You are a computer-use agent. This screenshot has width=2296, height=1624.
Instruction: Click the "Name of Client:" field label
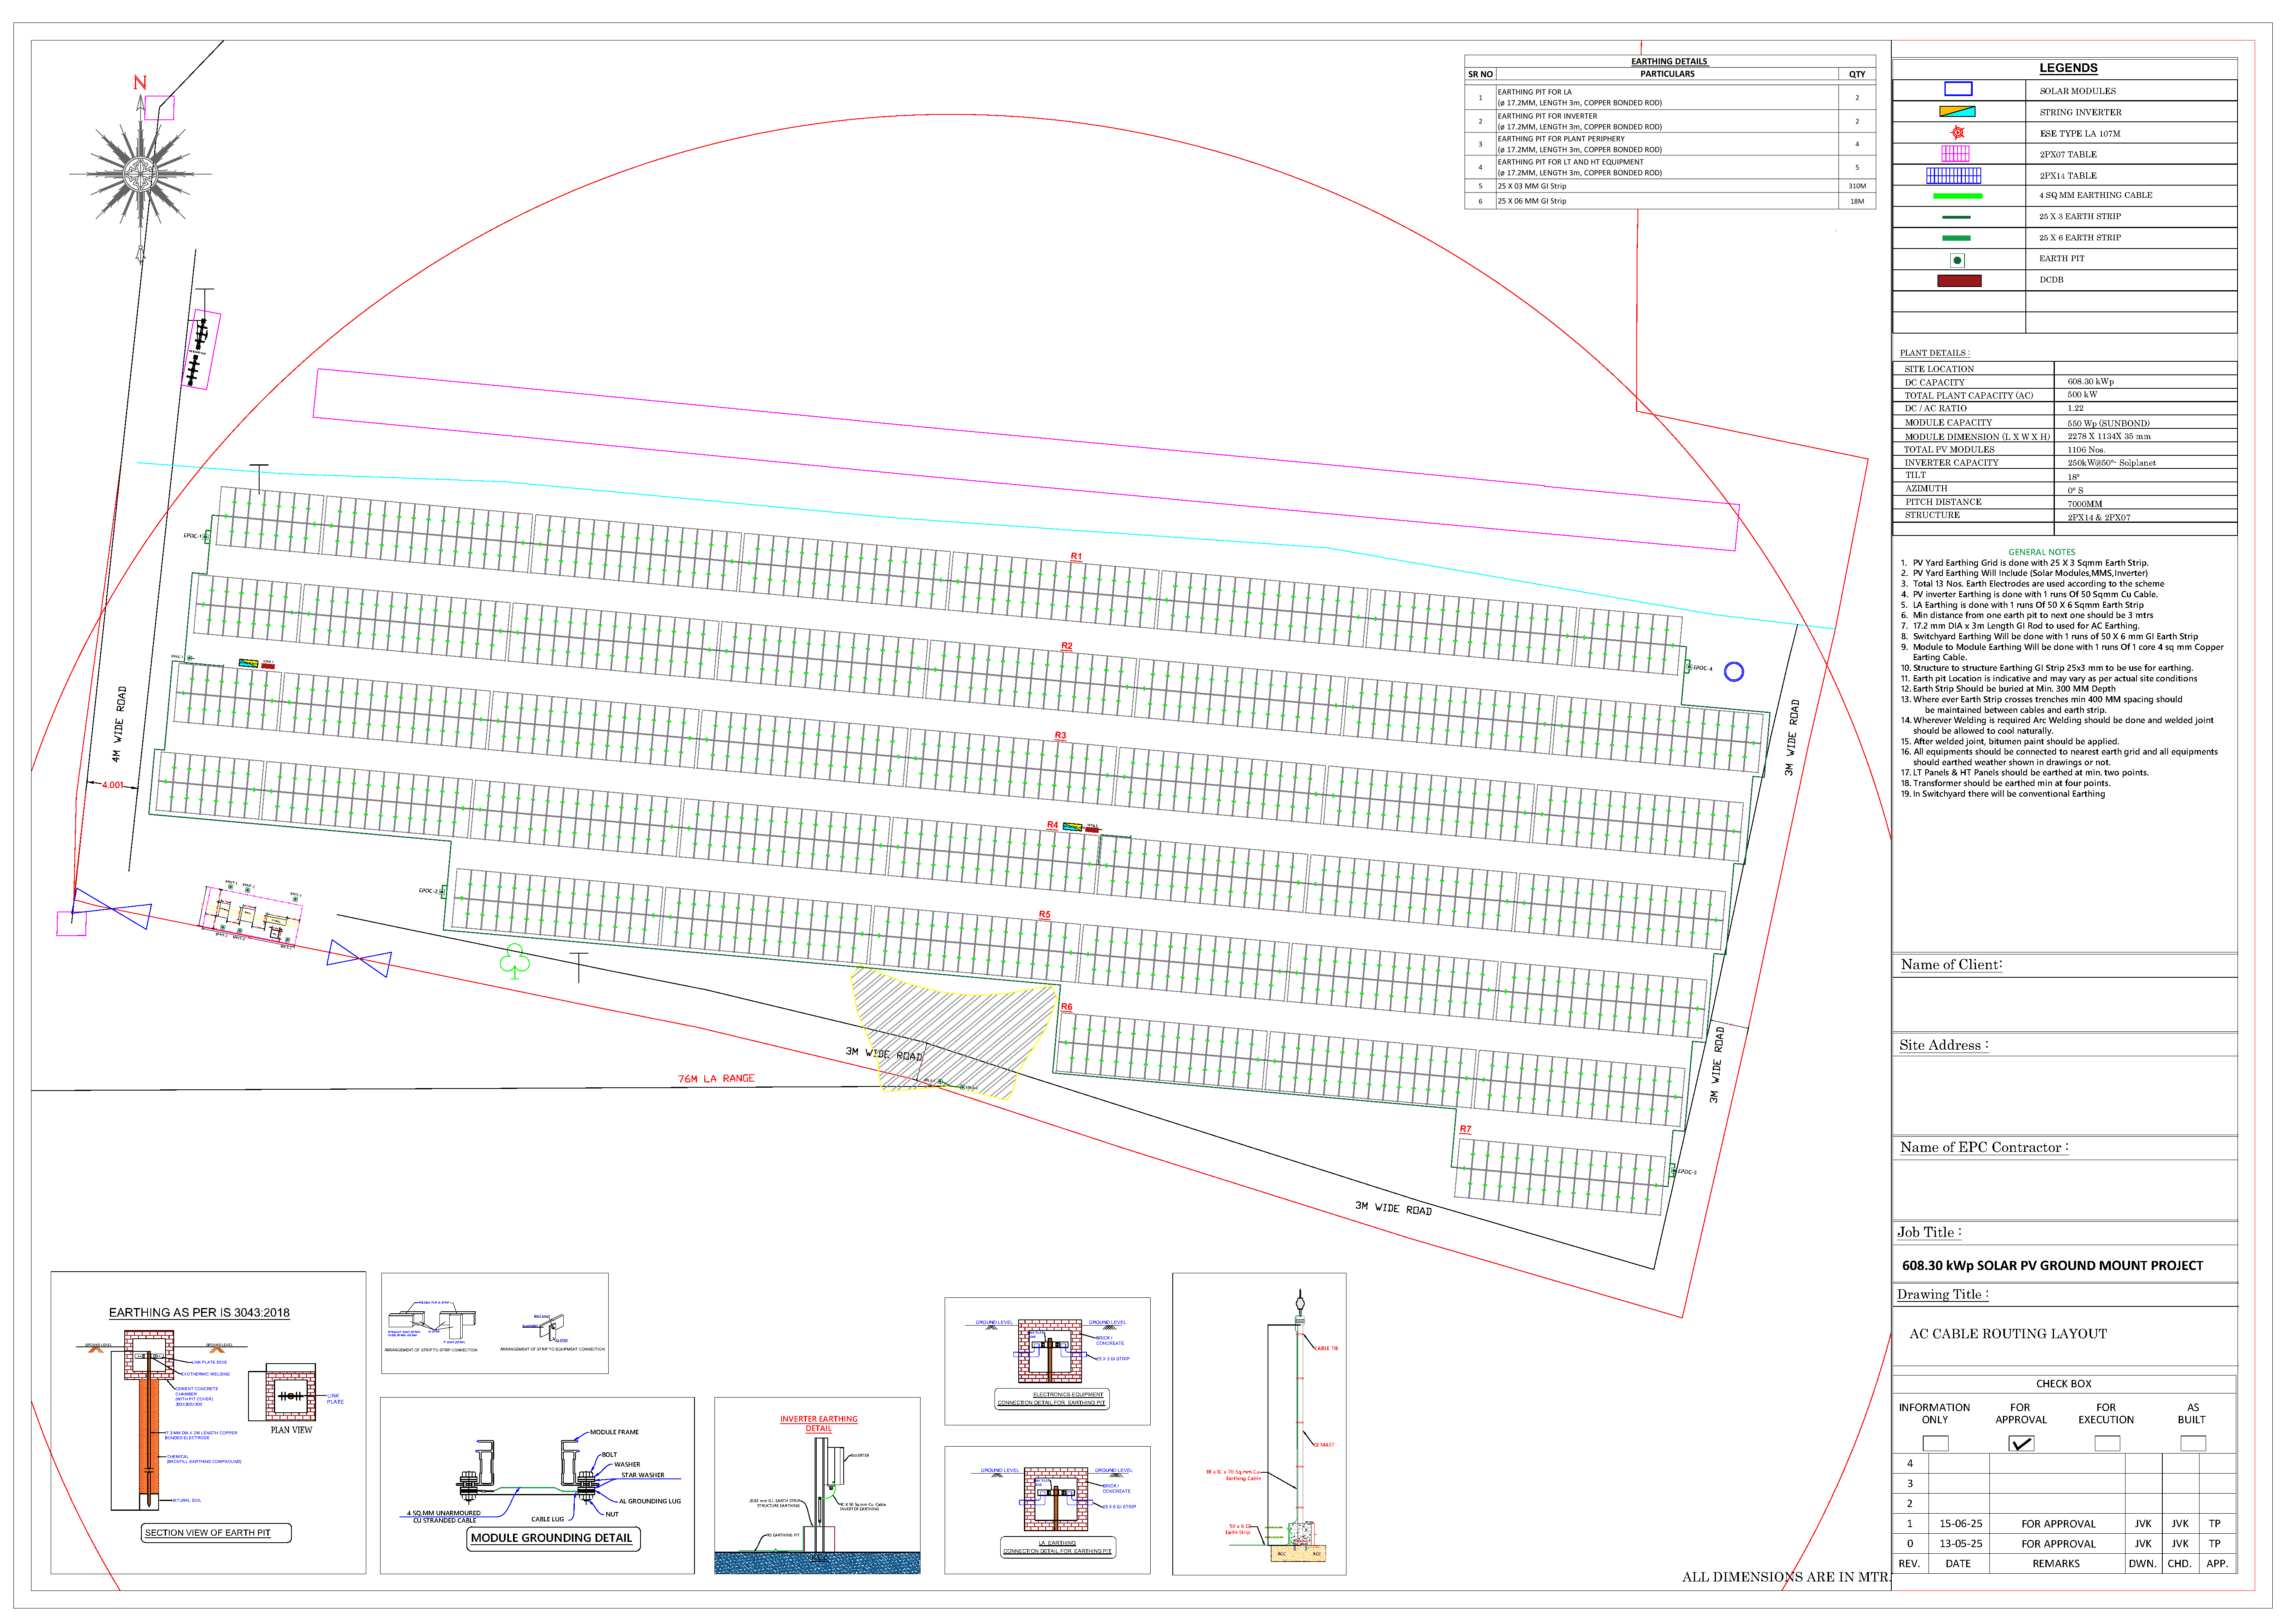pyautogui.click(x=1951, y=965)
